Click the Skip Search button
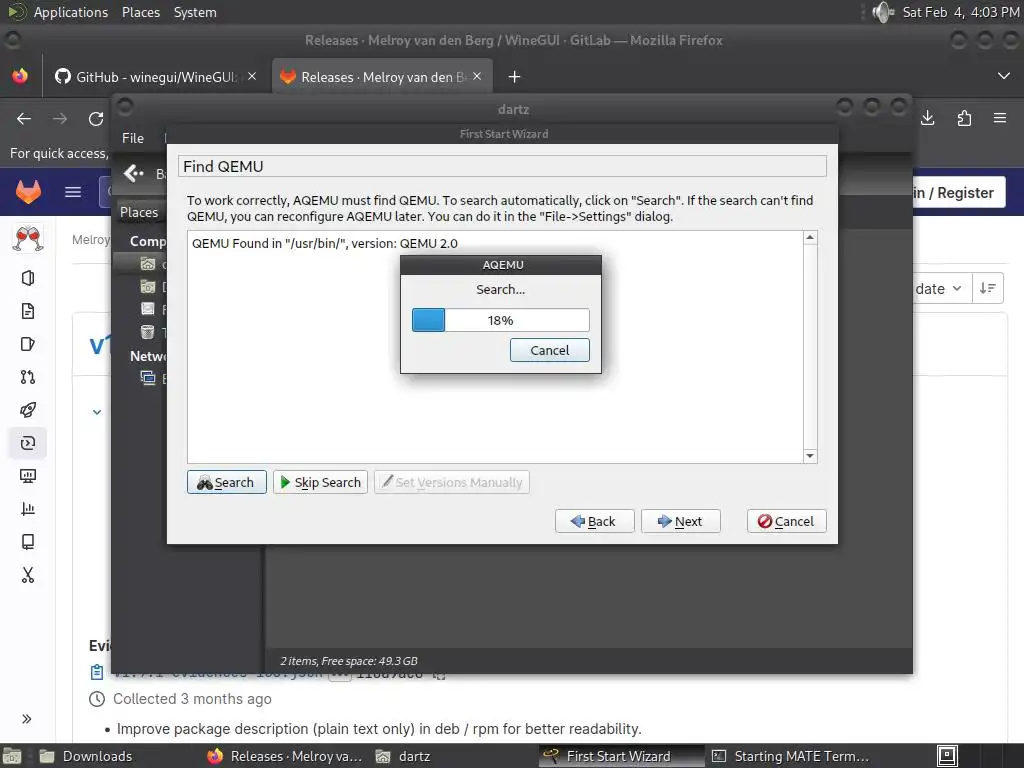The width and height of the screenshot is (1024, 768). tap(320, 483)
